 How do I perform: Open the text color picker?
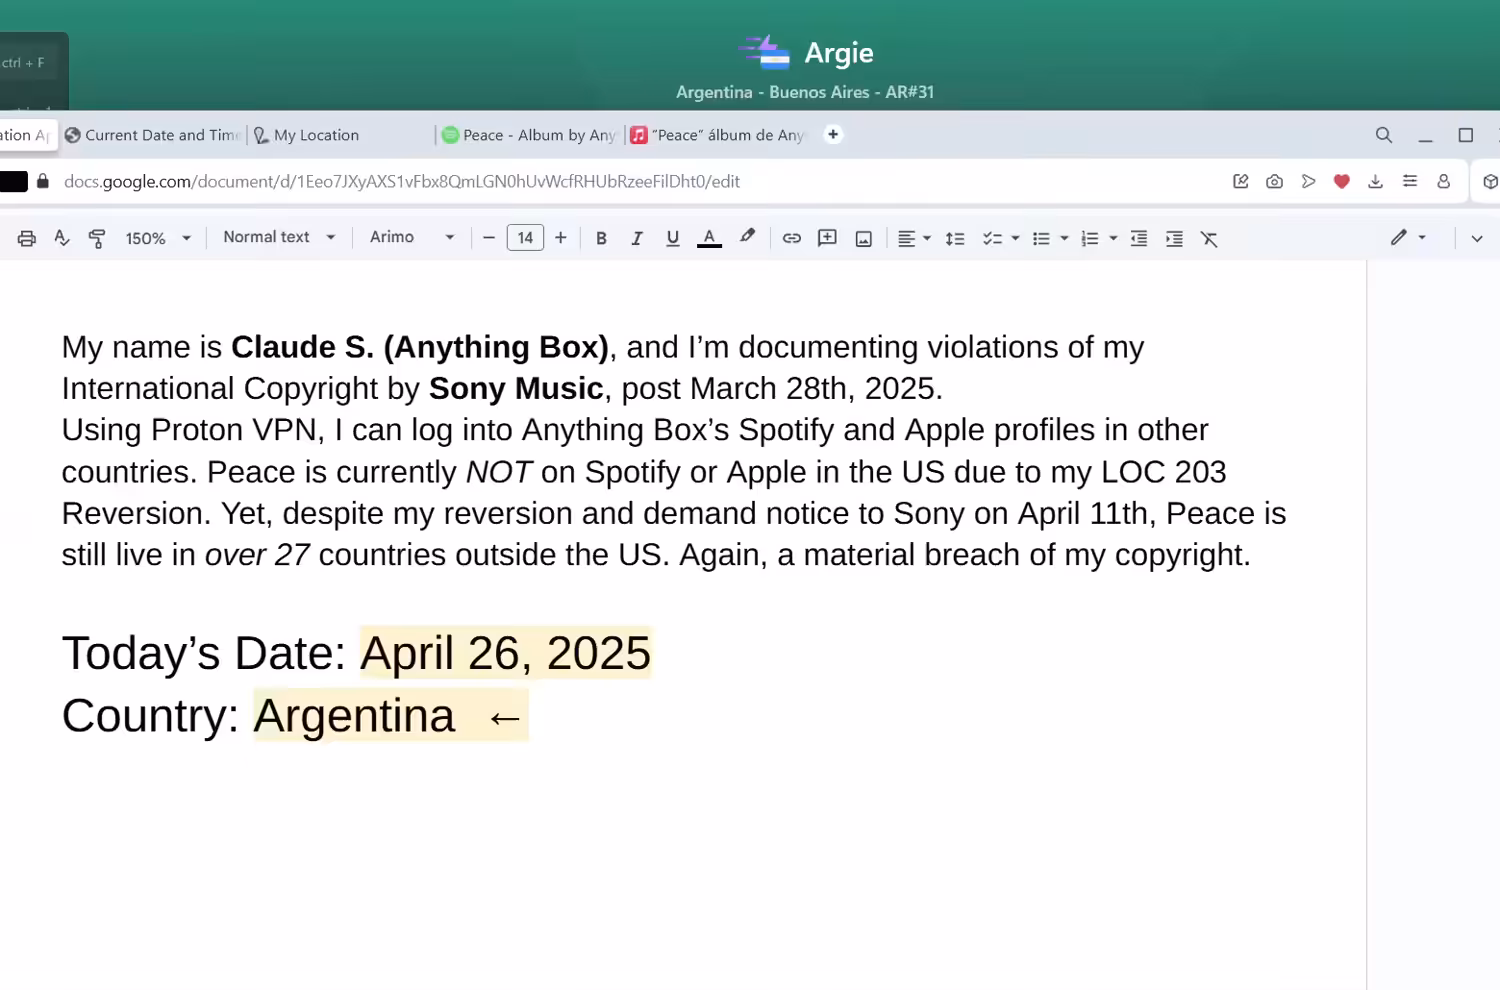pos(709,238)
